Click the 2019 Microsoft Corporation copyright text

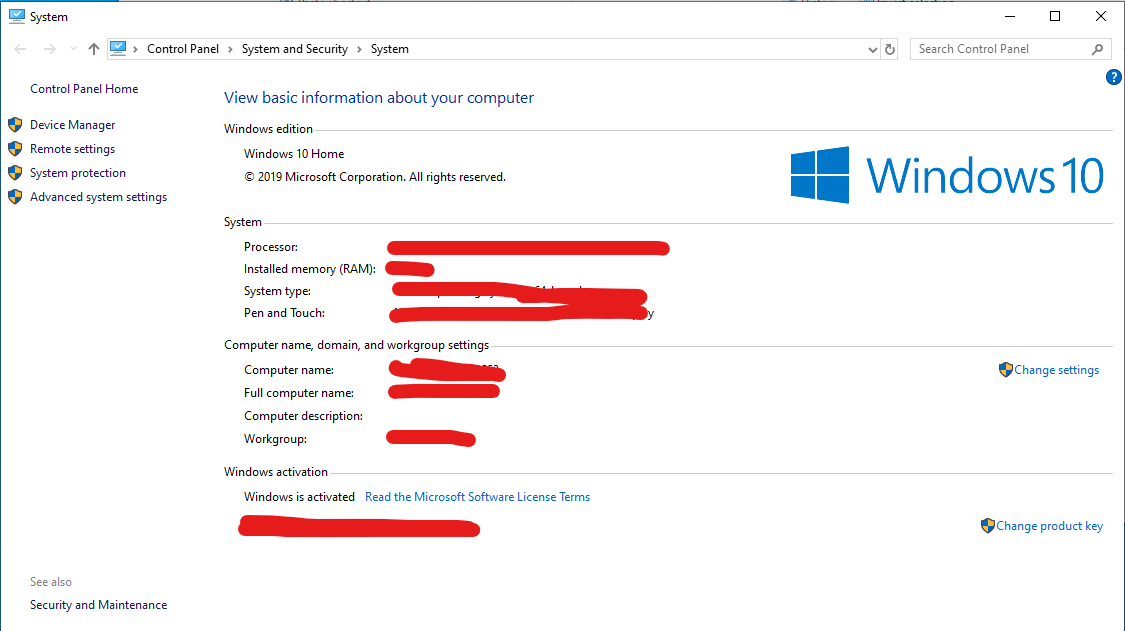pyautogui.click(x=375, y=177)
